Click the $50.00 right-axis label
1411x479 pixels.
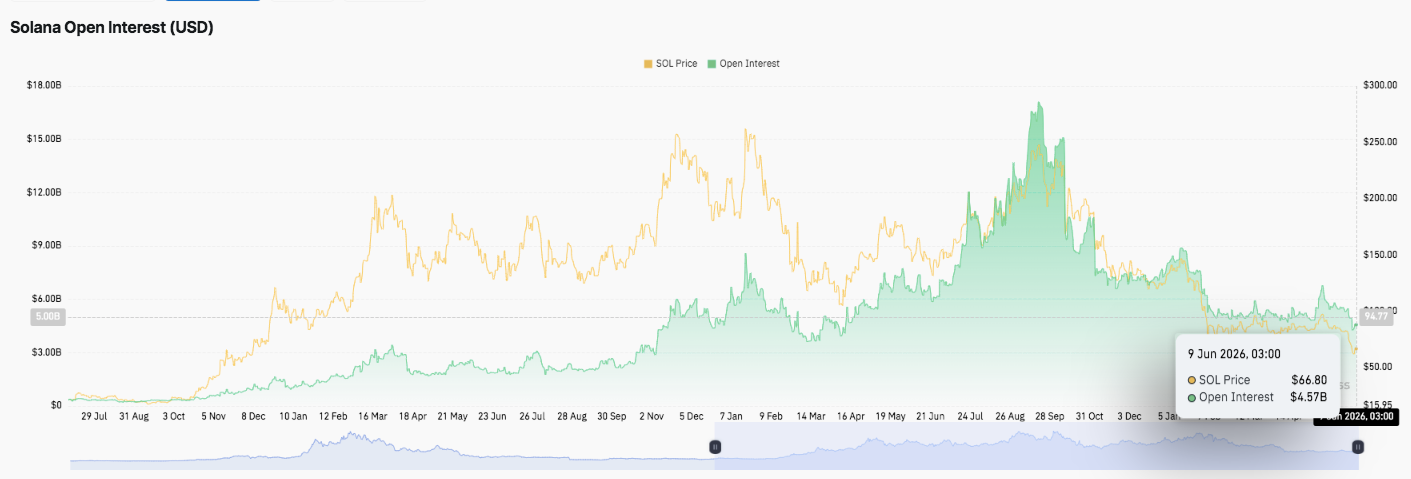tap(1378, 366)
